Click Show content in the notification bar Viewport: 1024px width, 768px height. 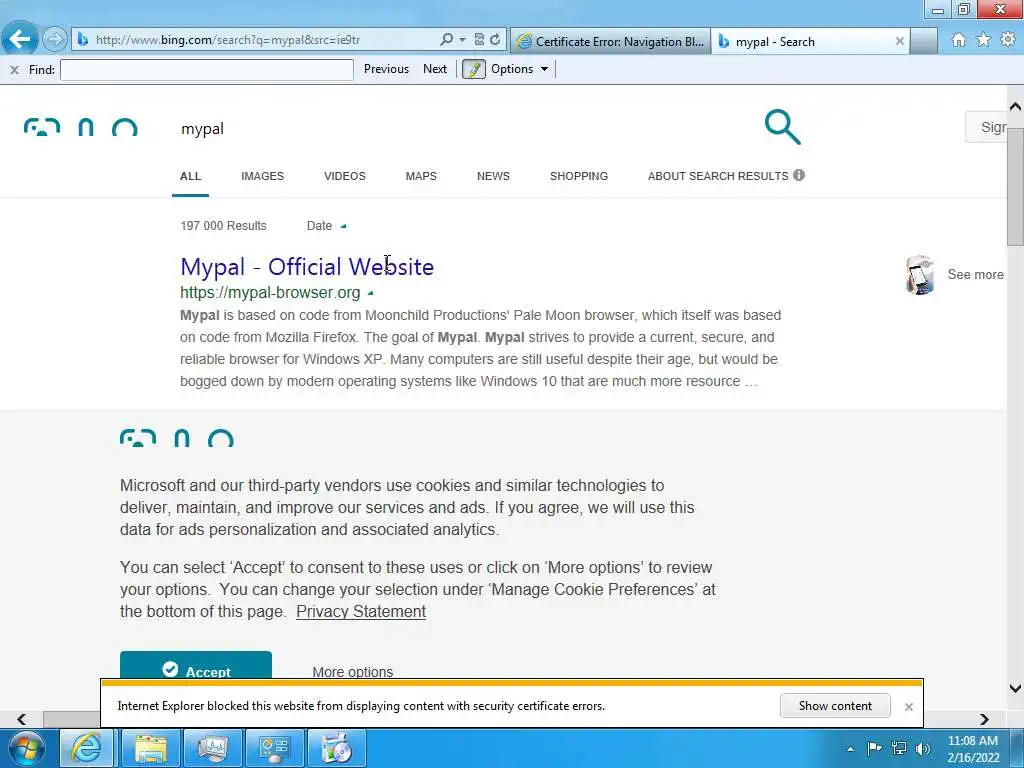coord(835,706)
